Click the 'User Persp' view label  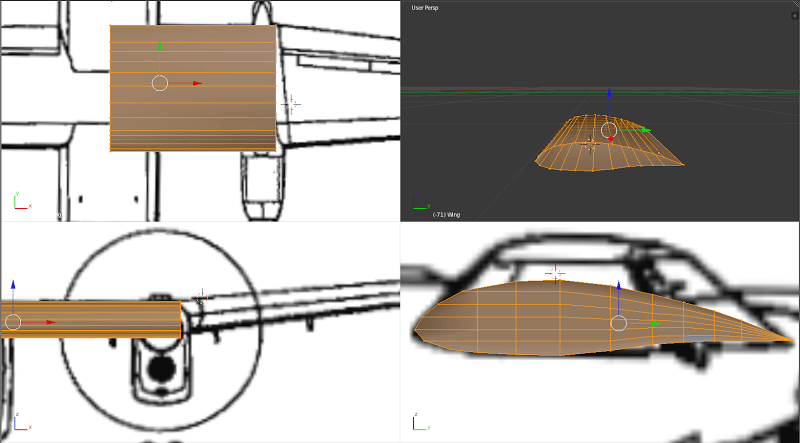pyautogui.click(x=424, y=8)
